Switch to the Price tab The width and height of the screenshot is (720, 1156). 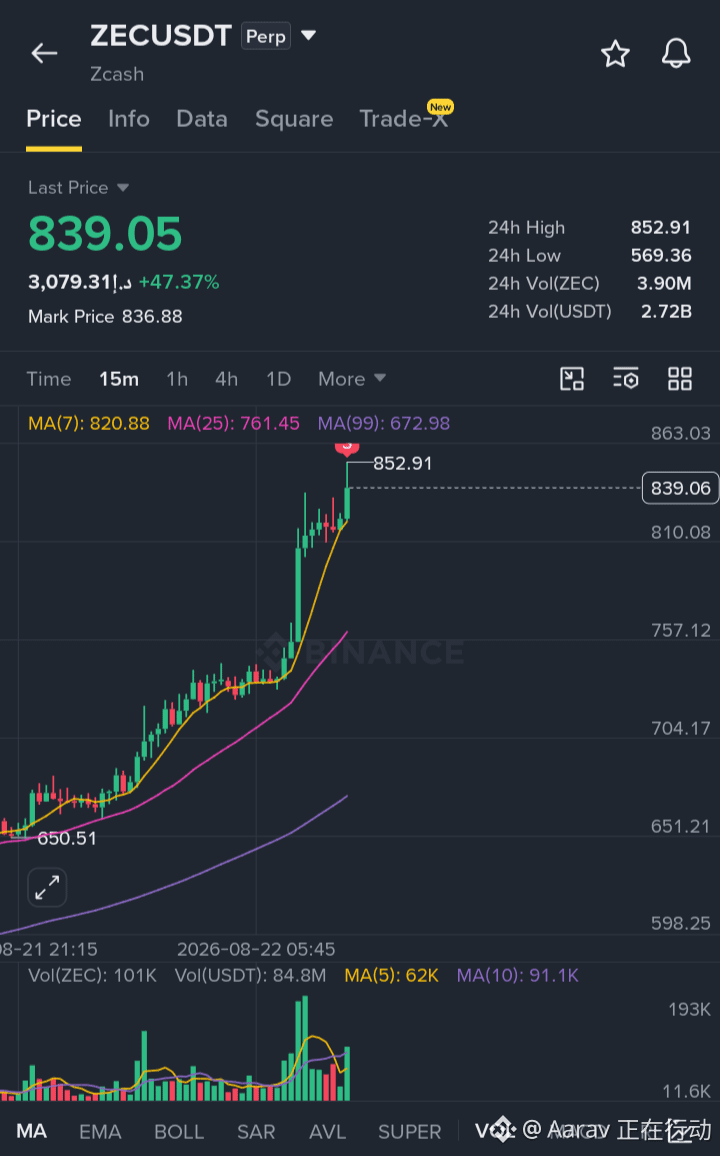54,119
